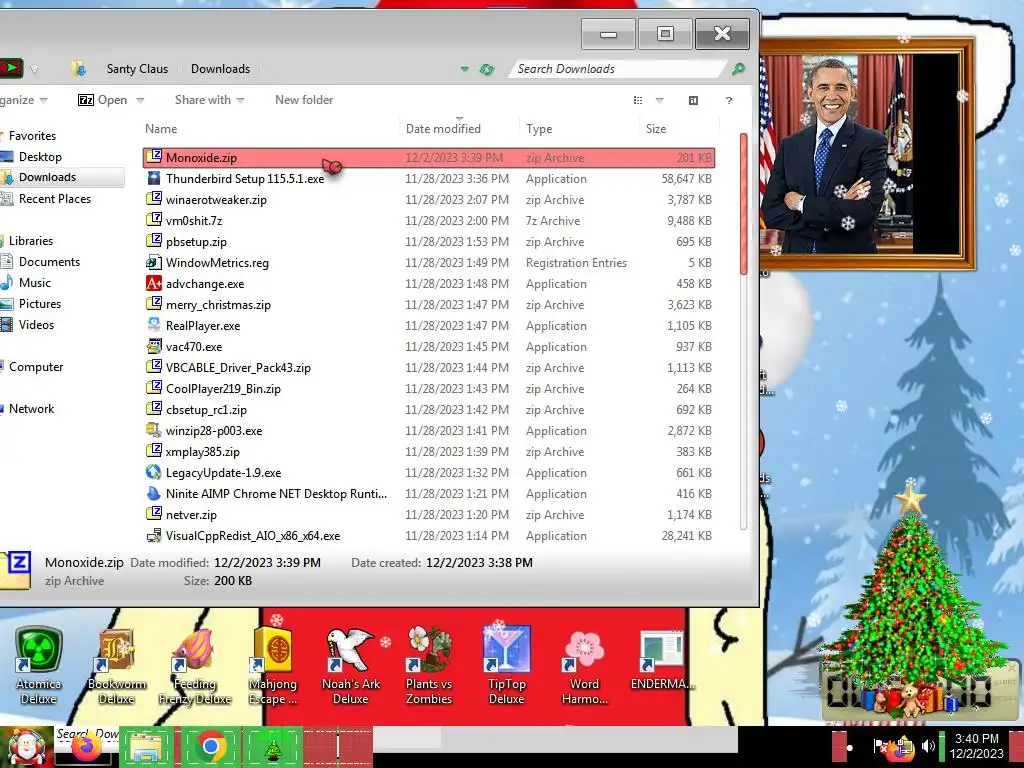Open Explorer help question mark icon
The height and width of the screenshot is (768, 1024).
(x=729, y=100)
